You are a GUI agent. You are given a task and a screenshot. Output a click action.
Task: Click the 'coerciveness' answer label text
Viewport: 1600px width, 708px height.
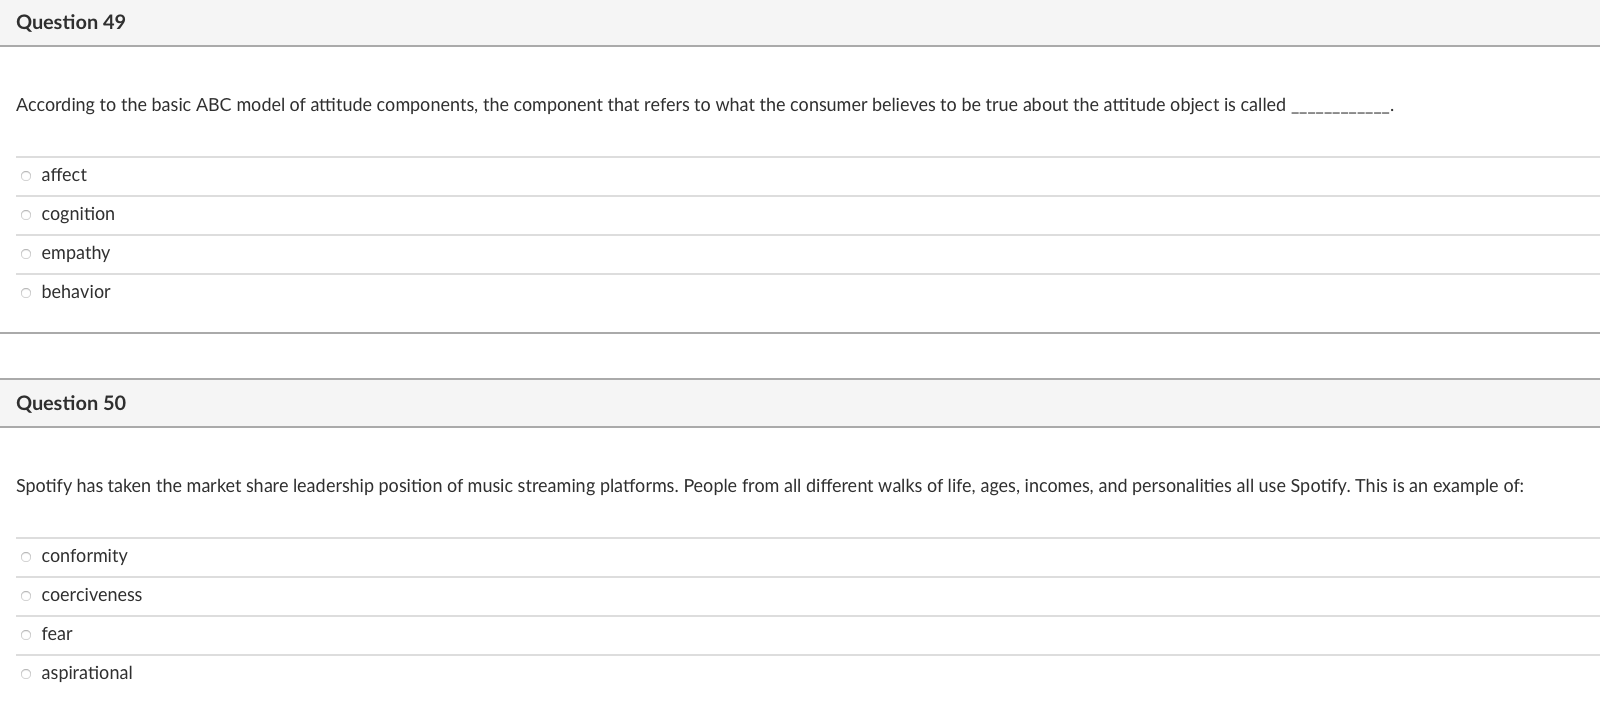click(92, 595)
